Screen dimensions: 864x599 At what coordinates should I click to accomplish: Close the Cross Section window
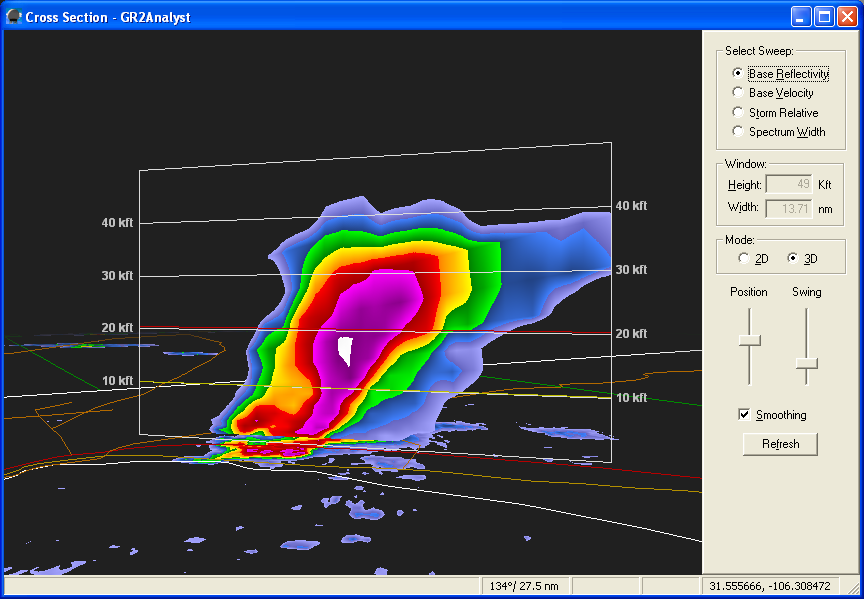(x=847, y=16)
